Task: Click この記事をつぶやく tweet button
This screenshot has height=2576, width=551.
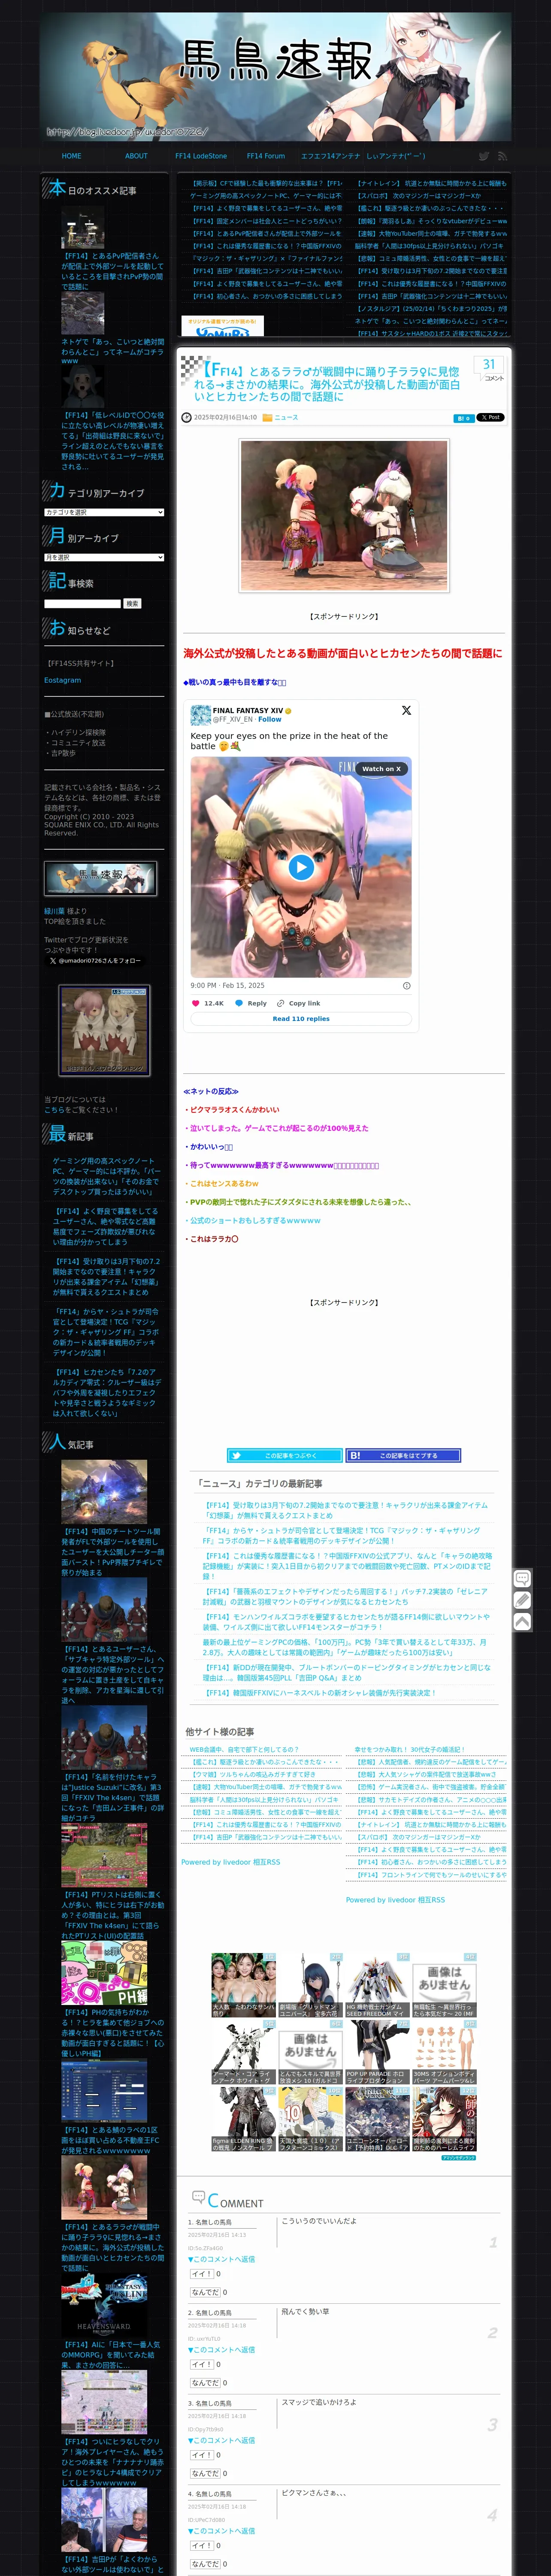Action: click(x=285, y=1456)
